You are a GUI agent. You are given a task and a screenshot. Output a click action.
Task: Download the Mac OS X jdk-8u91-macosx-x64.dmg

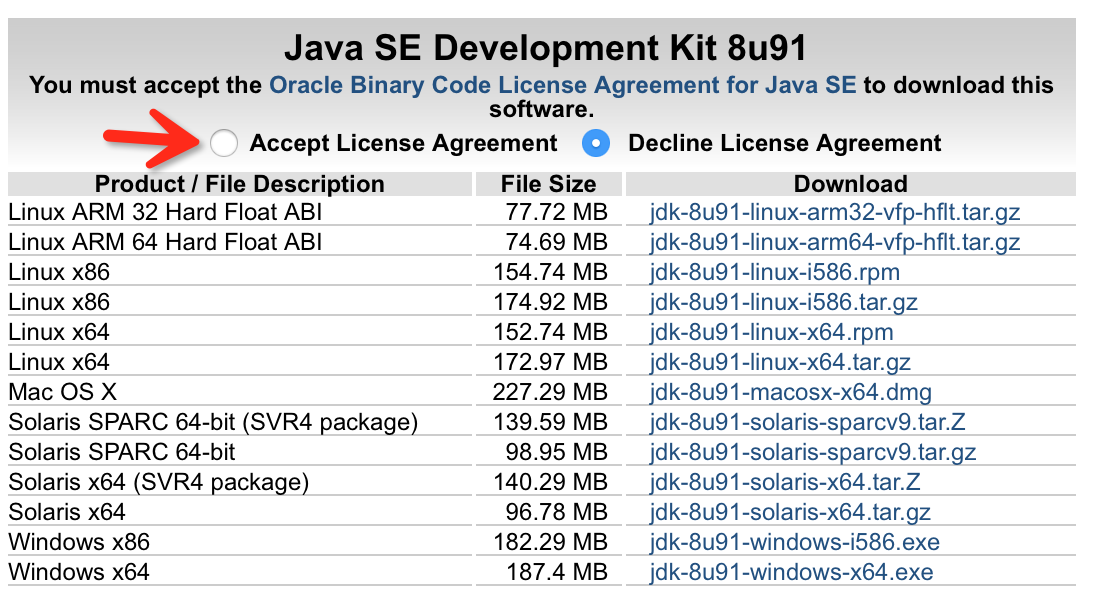tap(792, 392)
